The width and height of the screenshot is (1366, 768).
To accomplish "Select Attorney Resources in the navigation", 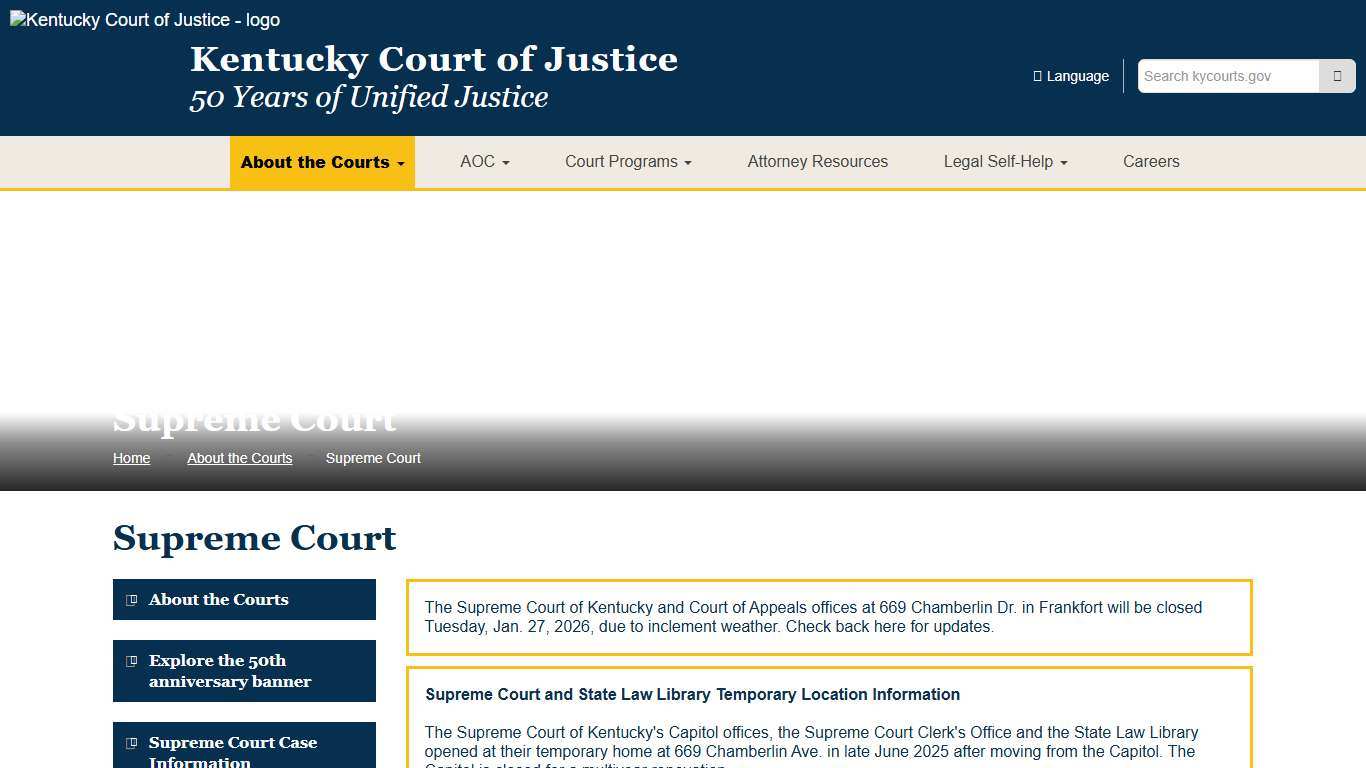I will [817, 162].
